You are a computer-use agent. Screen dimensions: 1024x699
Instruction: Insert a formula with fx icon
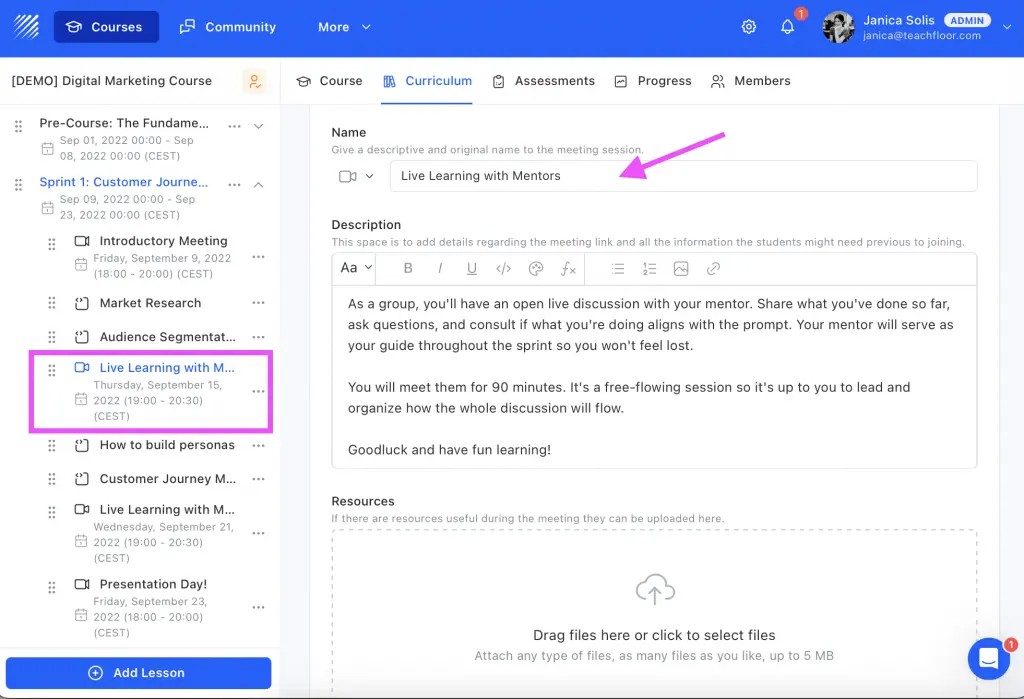(x=568, y=268)
